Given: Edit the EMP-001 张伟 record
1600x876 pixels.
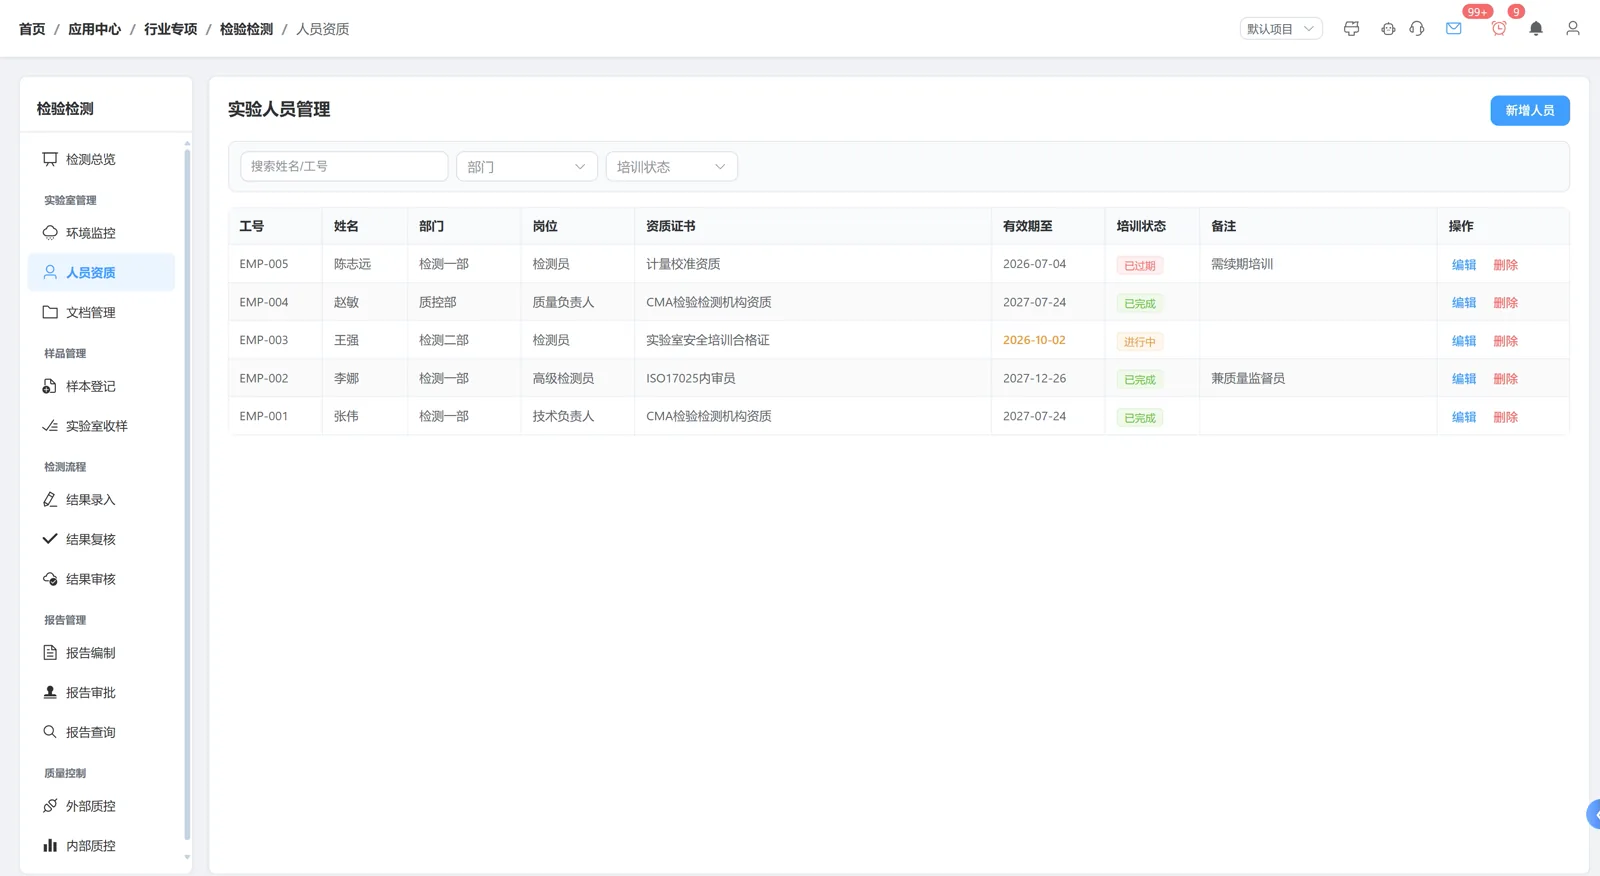Looking at the screenshot, I should (1464, 417).
